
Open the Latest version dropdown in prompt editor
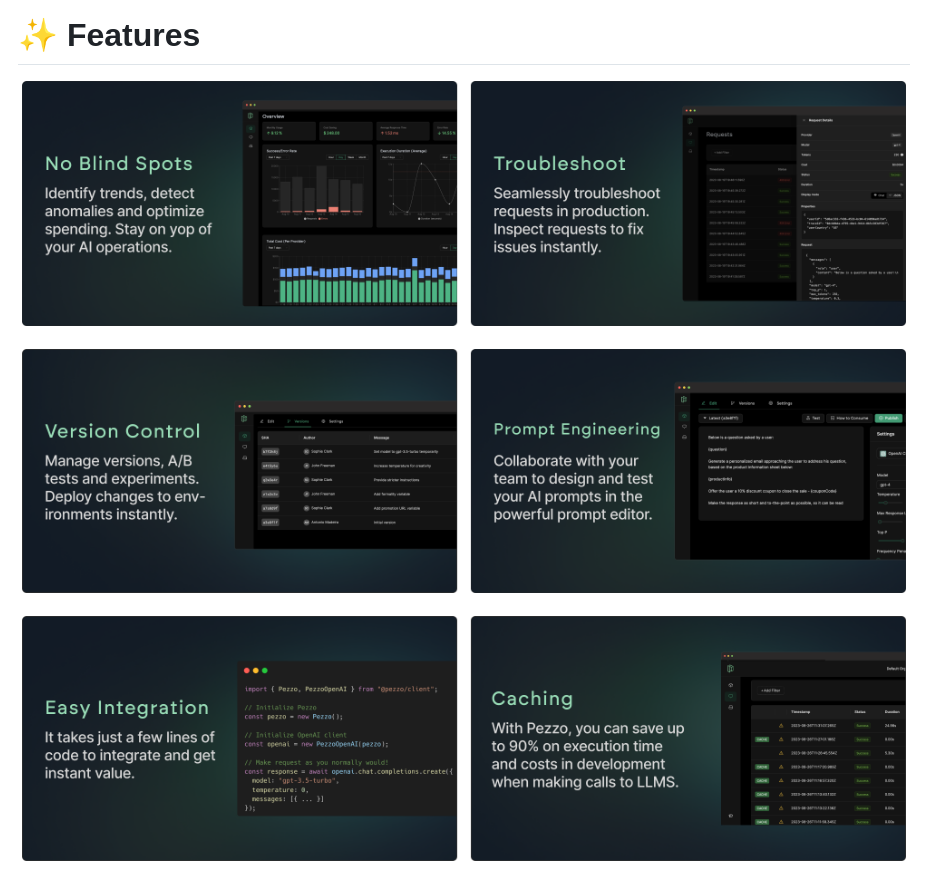721,418
